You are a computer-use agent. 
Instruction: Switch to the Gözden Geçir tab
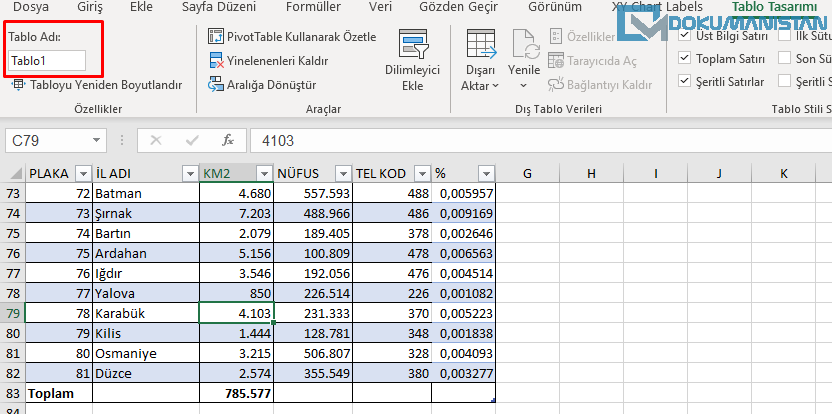458,7
